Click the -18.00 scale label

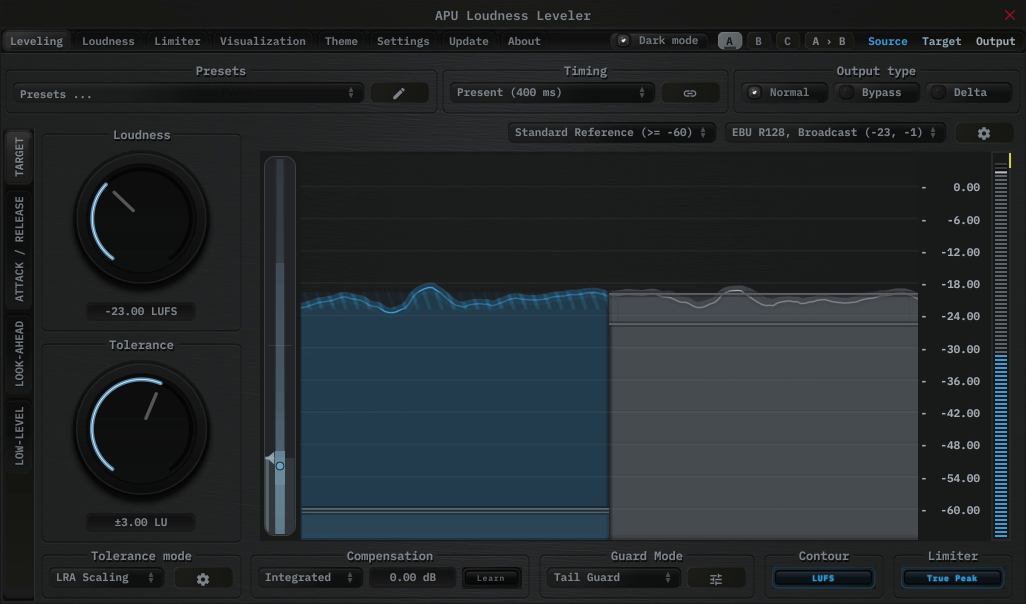pos(960,285)
